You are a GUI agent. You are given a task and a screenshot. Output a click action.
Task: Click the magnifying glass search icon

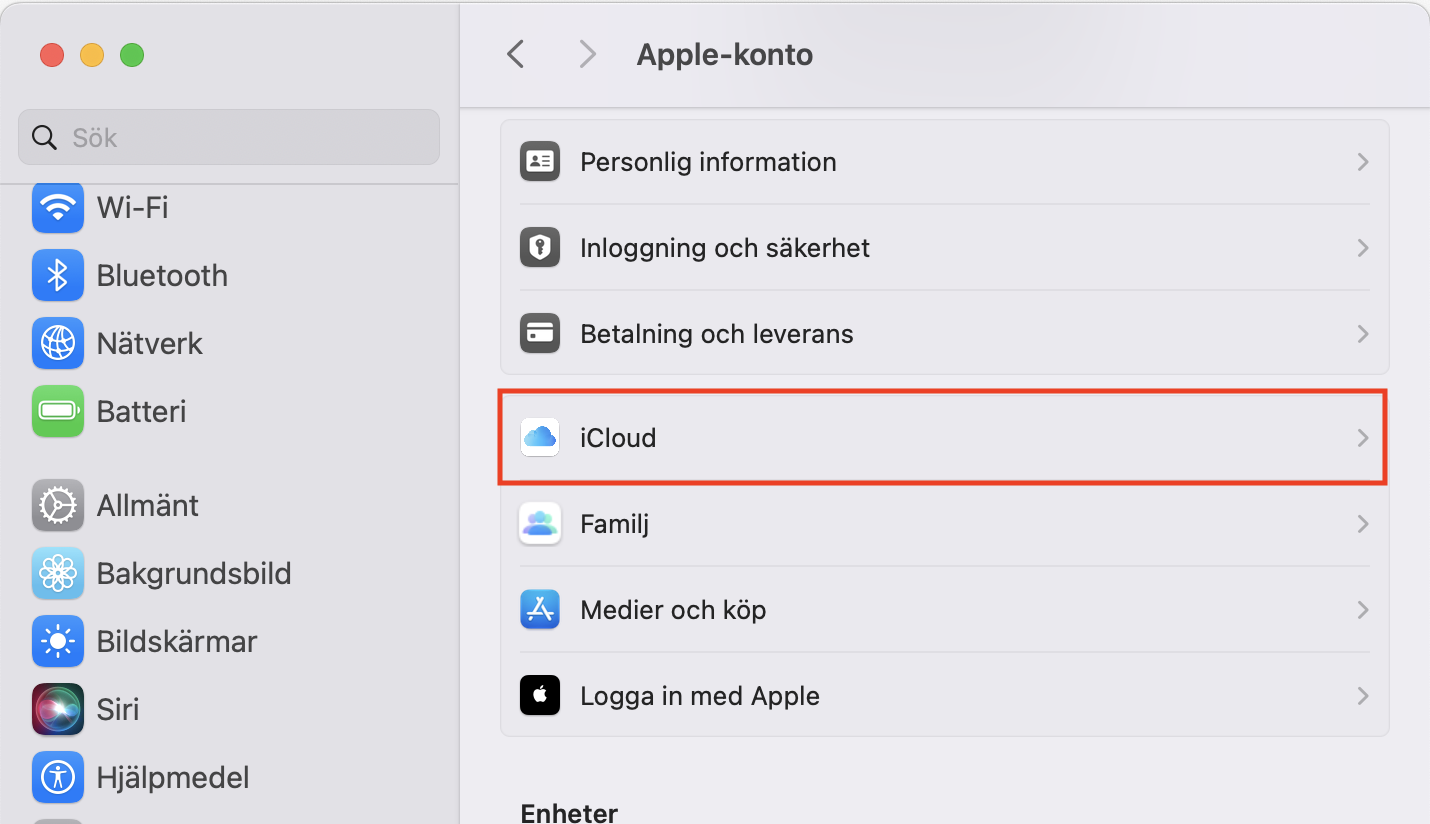(x=44, y=137)
